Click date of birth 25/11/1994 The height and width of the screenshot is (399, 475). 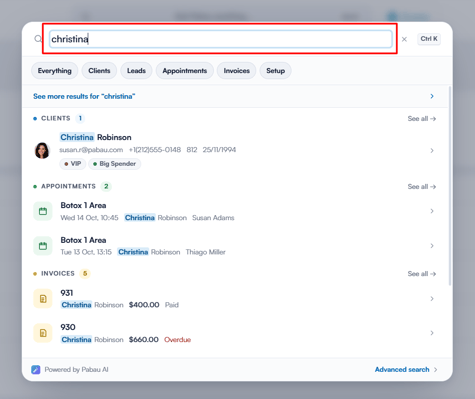219,150
